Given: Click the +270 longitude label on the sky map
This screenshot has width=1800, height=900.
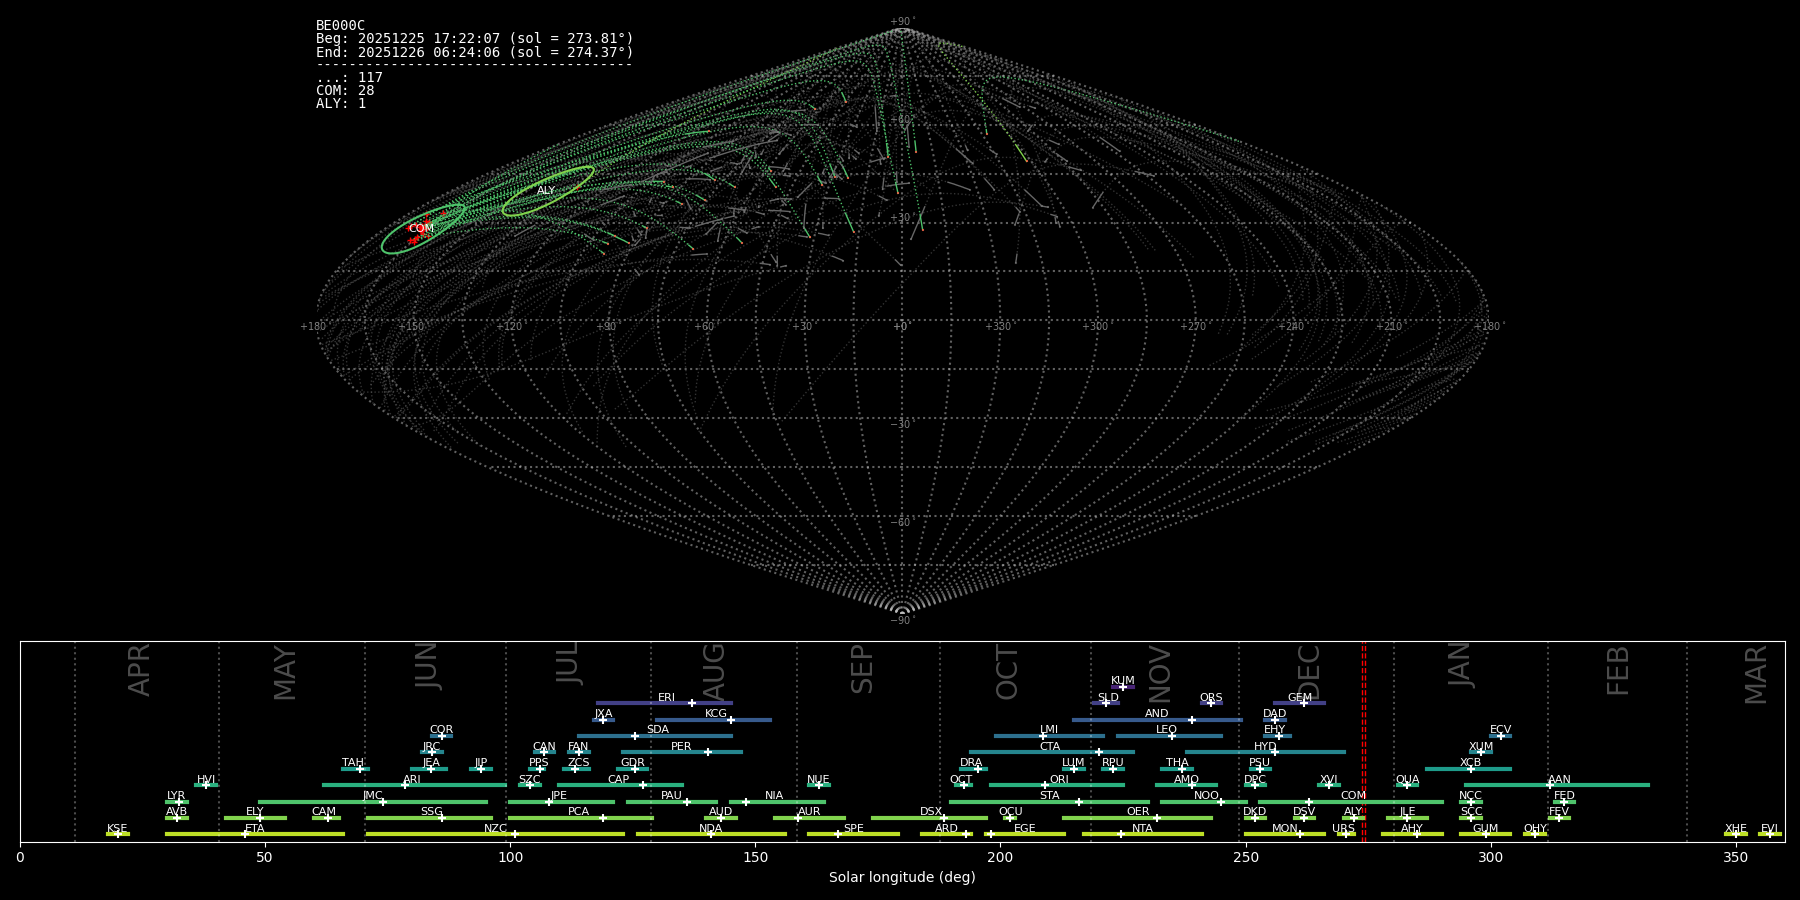Looking at the screenshot, I should click(1193, 327).
